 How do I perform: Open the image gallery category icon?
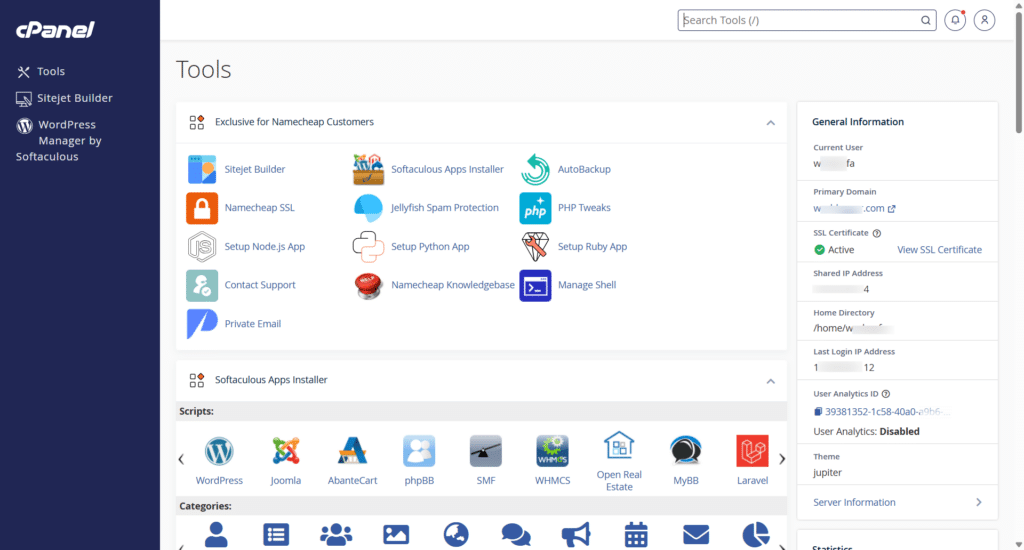396,535
